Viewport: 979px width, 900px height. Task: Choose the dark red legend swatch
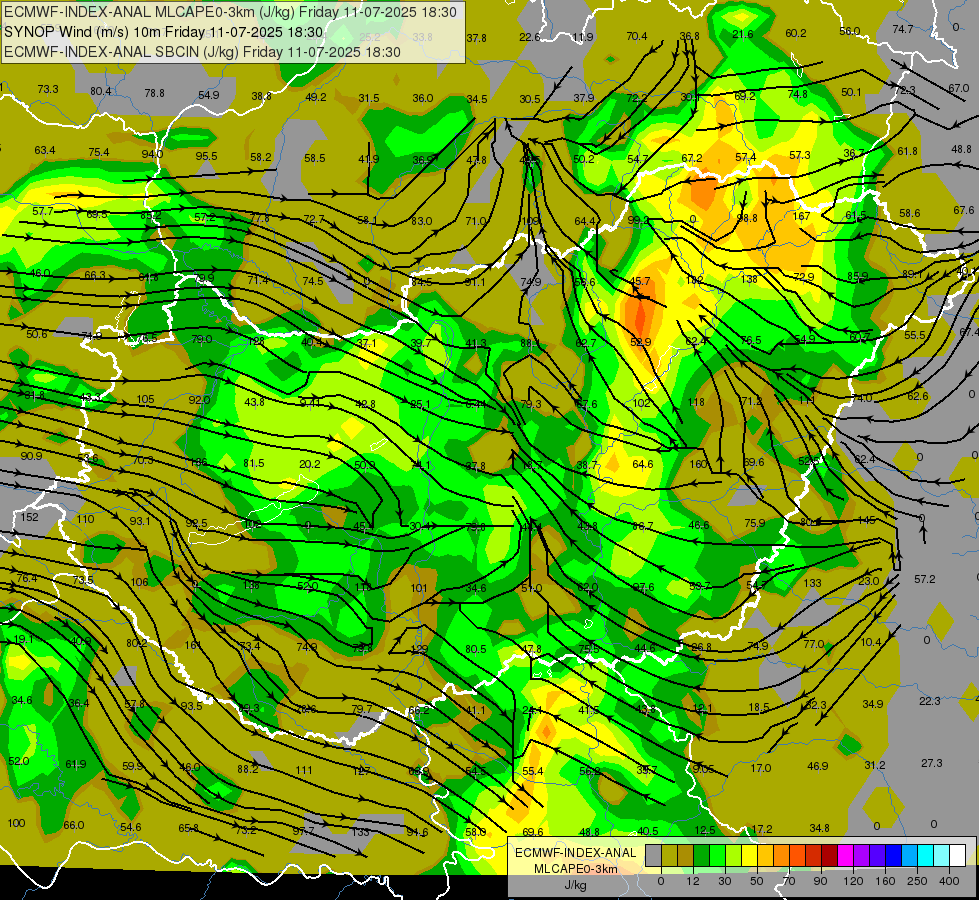(x=830, y=855)
